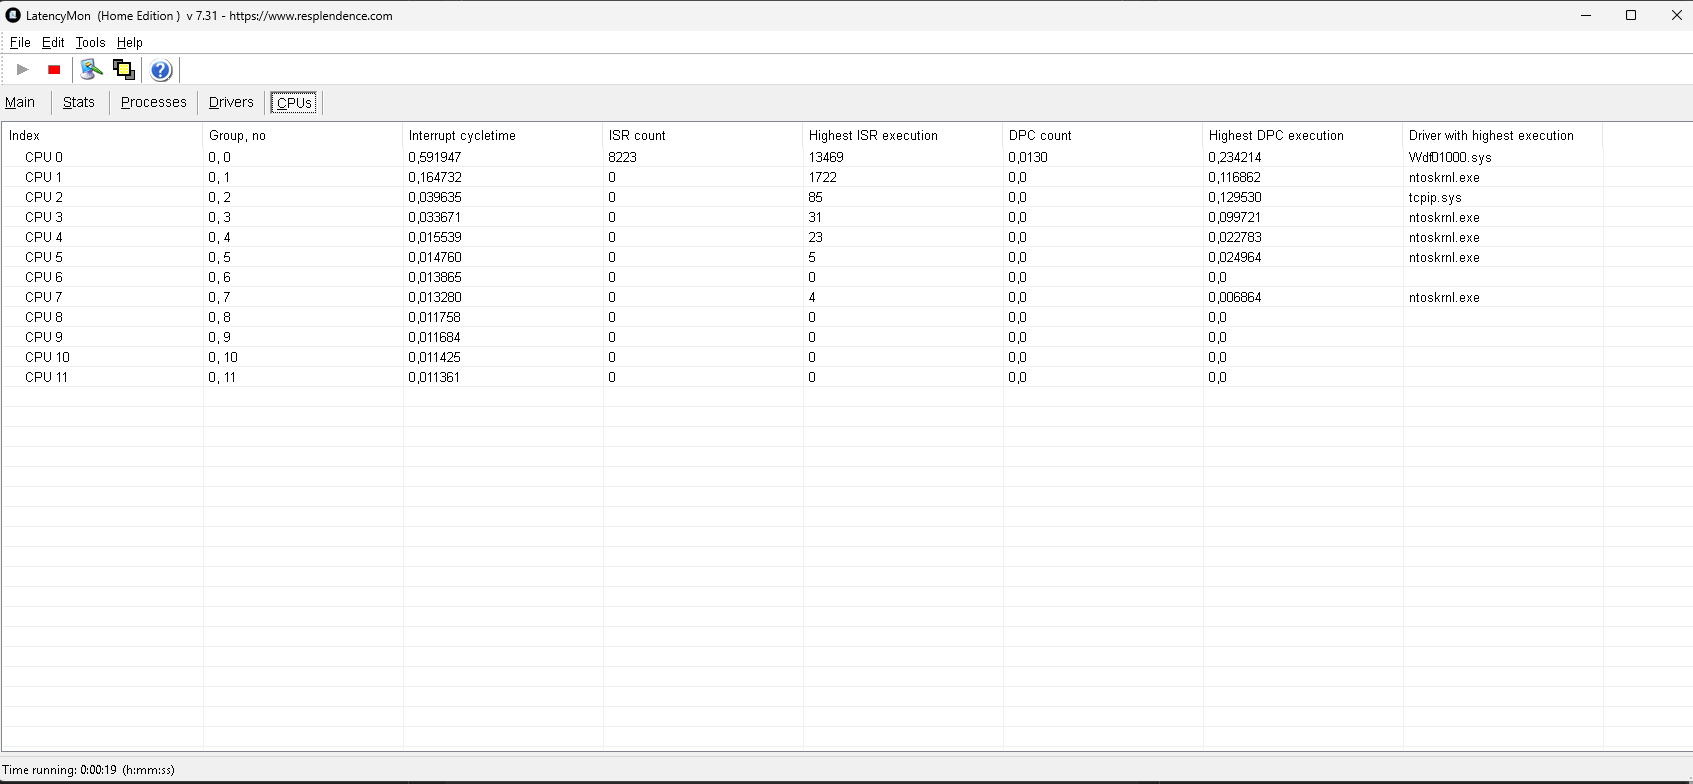Switch to the Main tab

point(20,102)
